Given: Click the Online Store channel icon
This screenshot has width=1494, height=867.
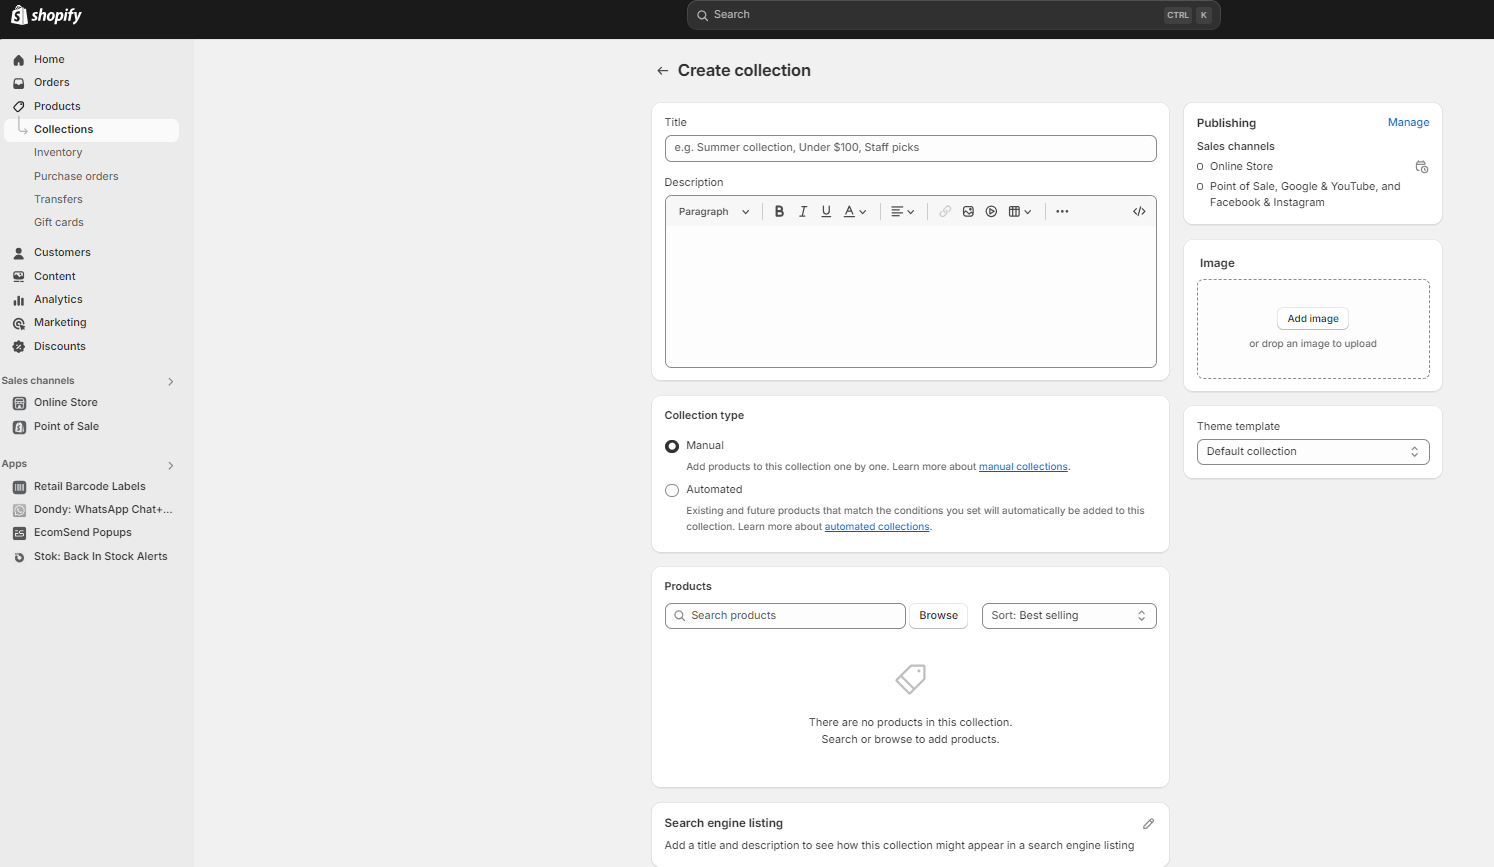Looking at the screenshot, I should coord(19,403).
